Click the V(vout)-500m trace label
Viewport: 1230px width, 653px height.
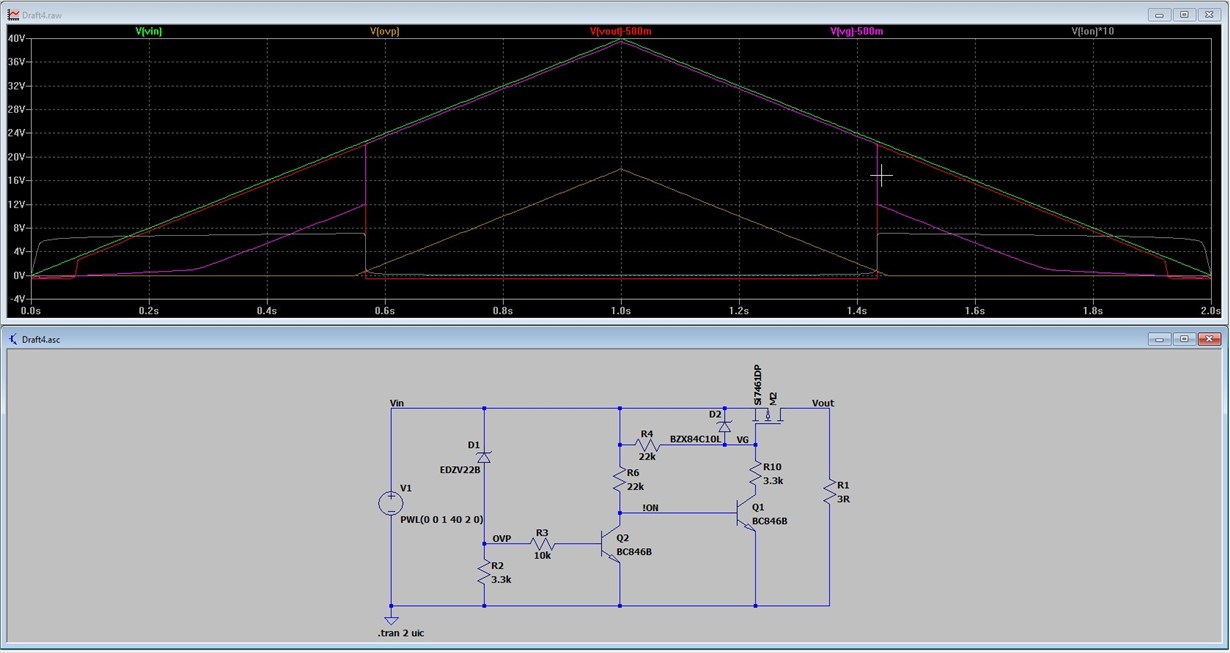pos(621,31)
